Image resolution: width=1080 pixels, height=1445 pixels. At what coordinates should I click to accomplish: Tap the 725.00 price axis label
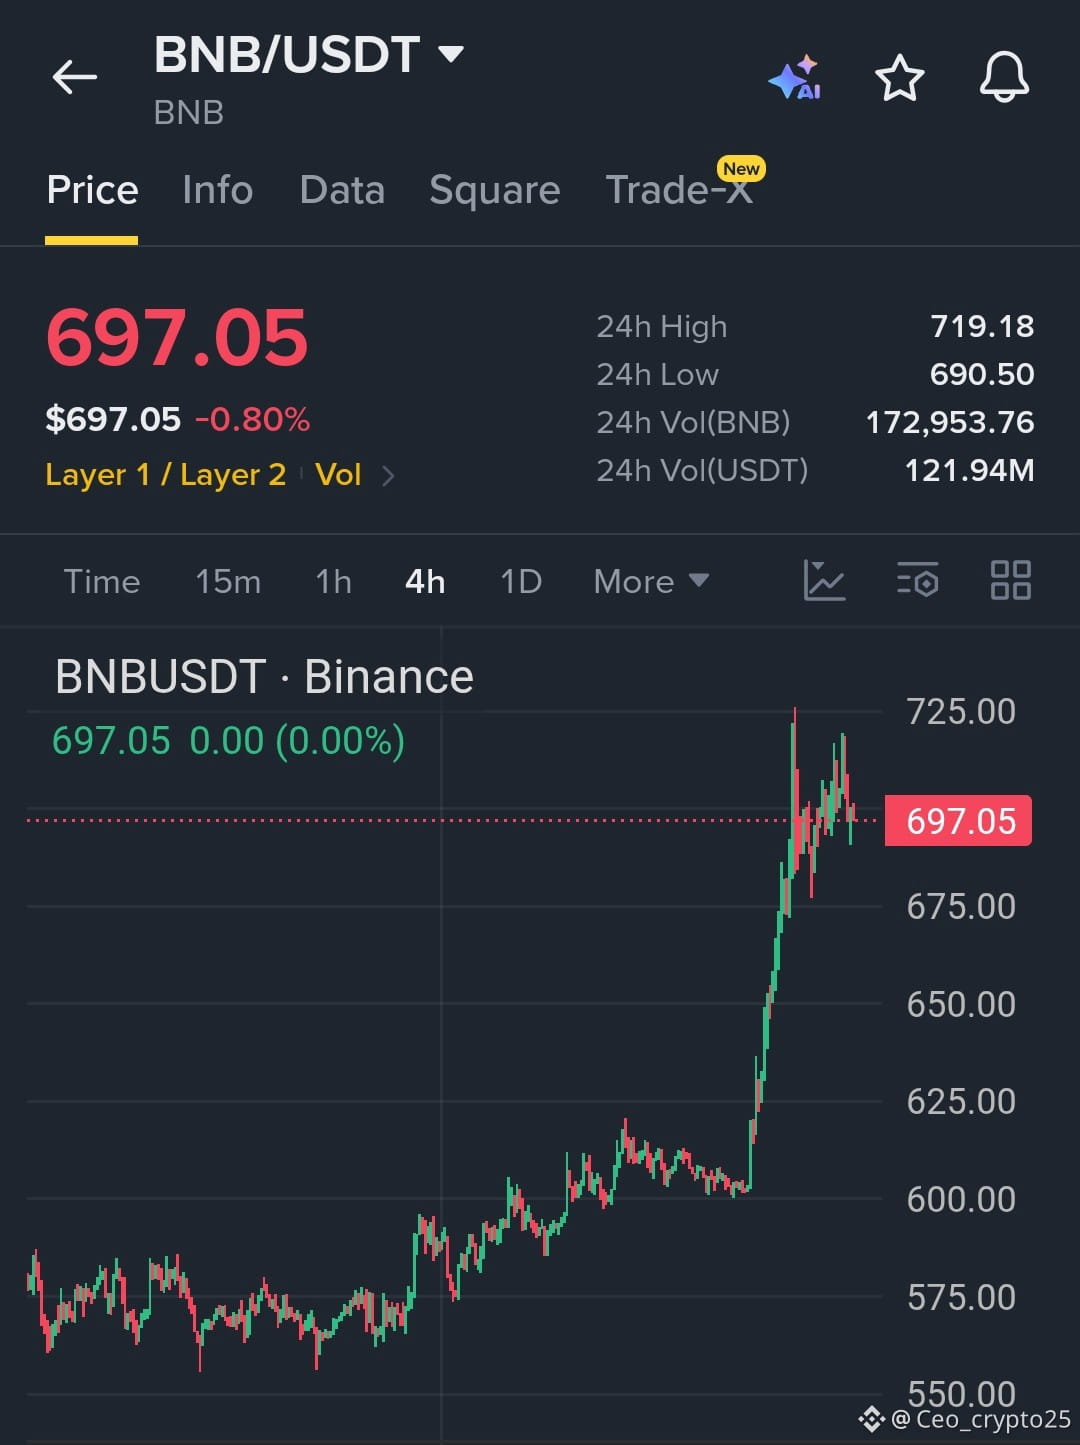pos(961,712)
